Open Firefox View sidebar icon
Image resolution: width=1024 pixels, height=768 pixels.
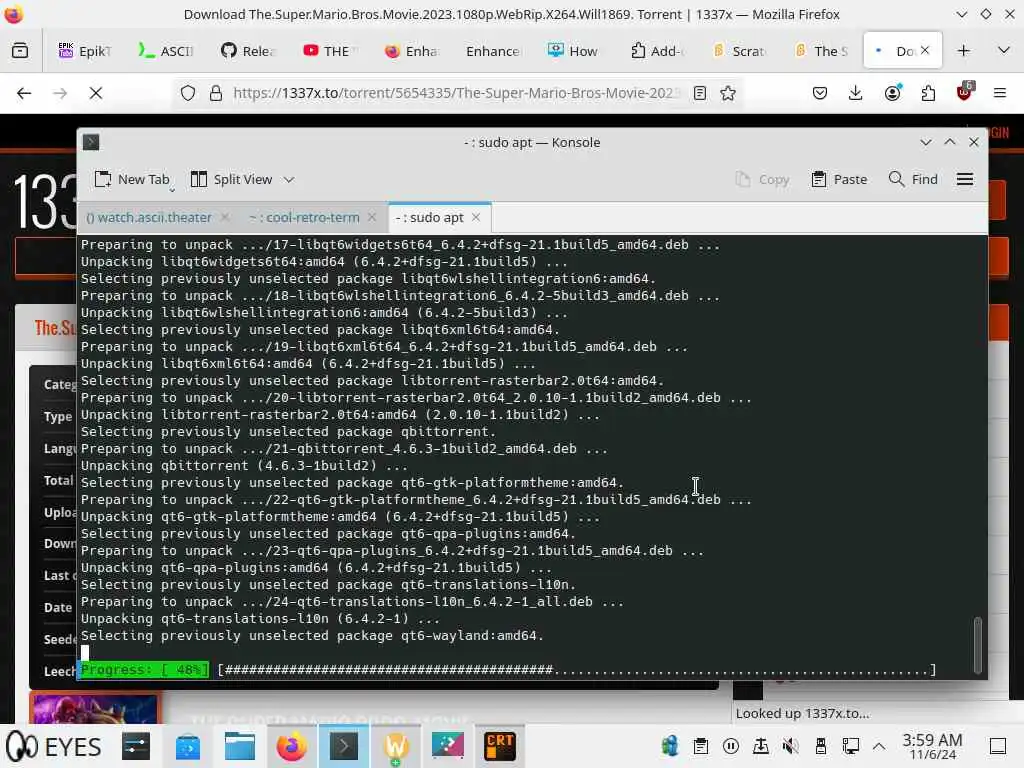click(20, 50)
